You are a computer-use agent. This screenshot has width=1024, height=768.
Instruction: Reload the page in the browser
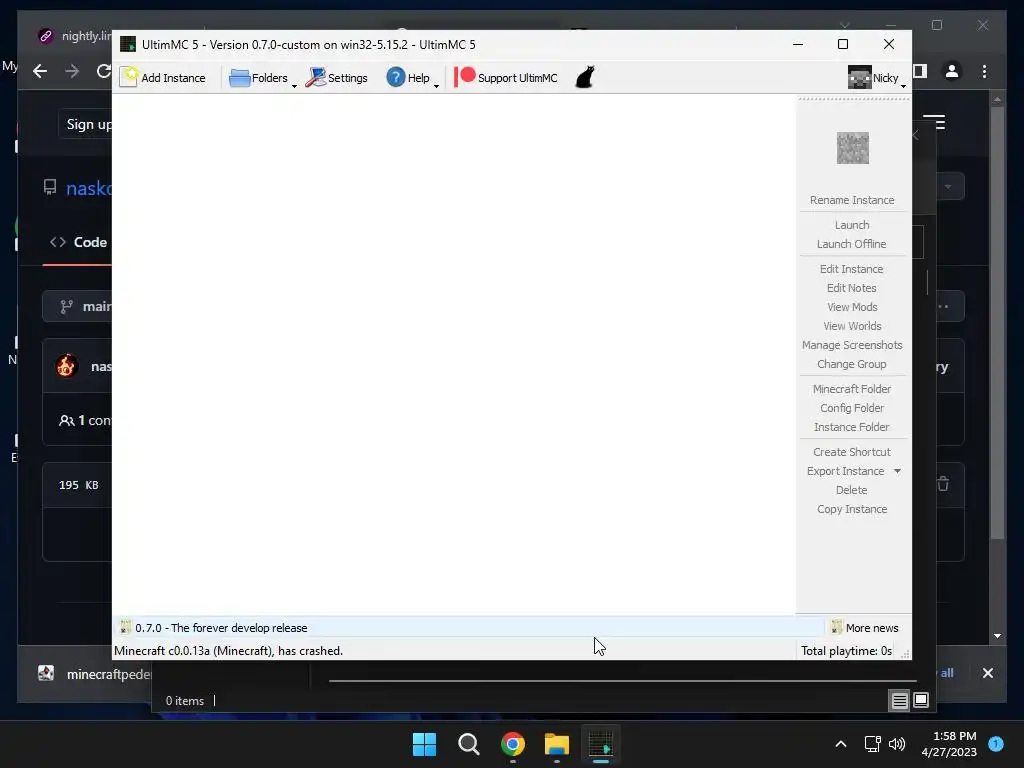pos(103,71)
